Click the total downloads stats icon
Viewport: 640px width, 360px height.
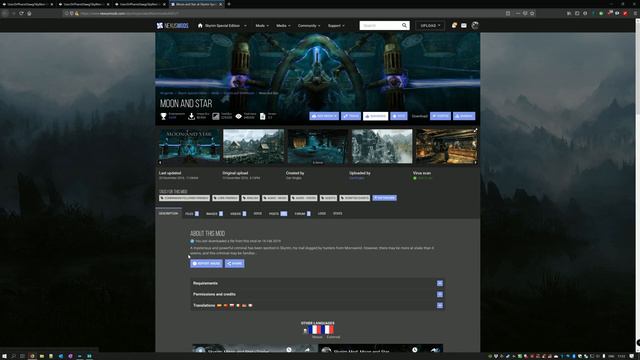216,116
